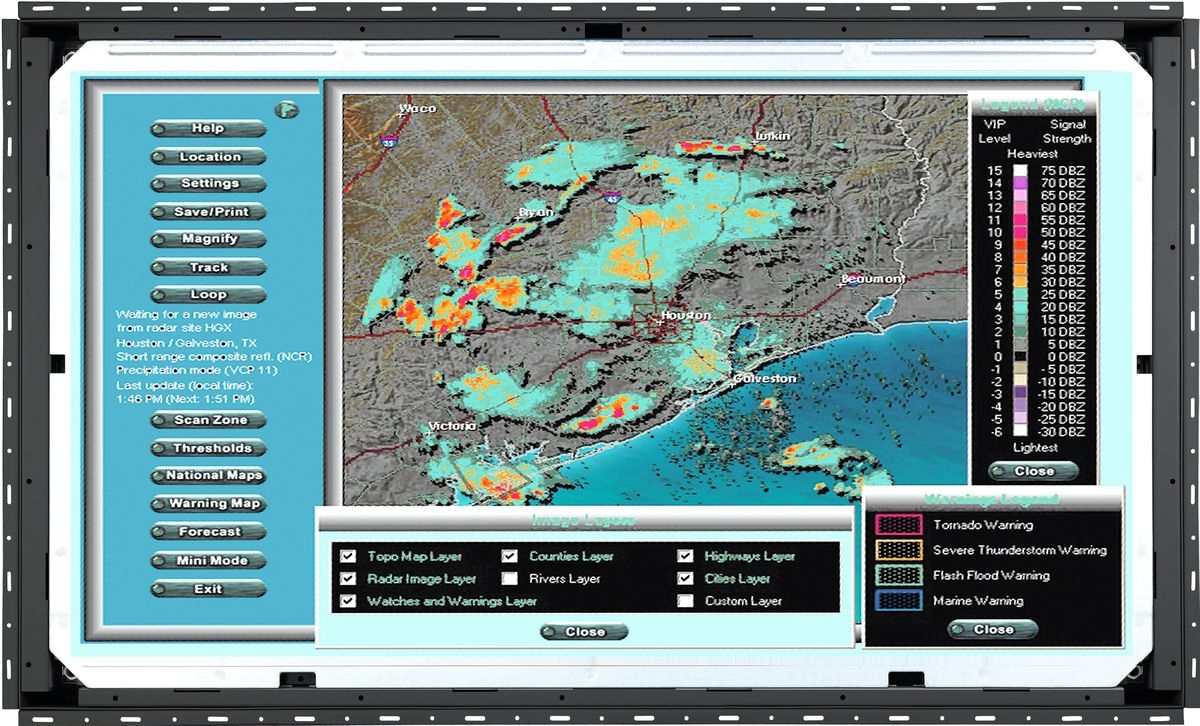The height and width of the screenshot is (726, 1200).
Task: Close the Image Layers panel
Action: pos(585,632)
